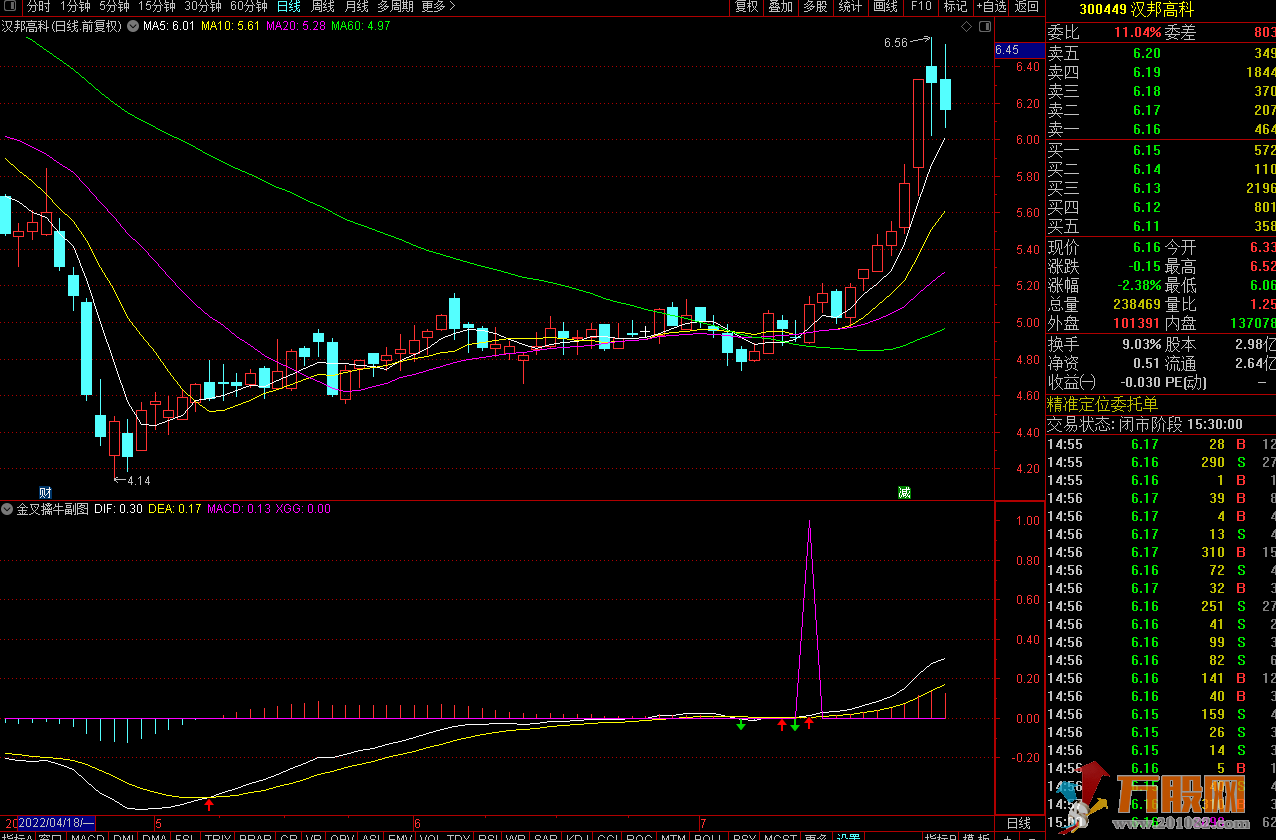Click the 返回 back button
Screen dimensions: 1276x840
[1027, 7]
